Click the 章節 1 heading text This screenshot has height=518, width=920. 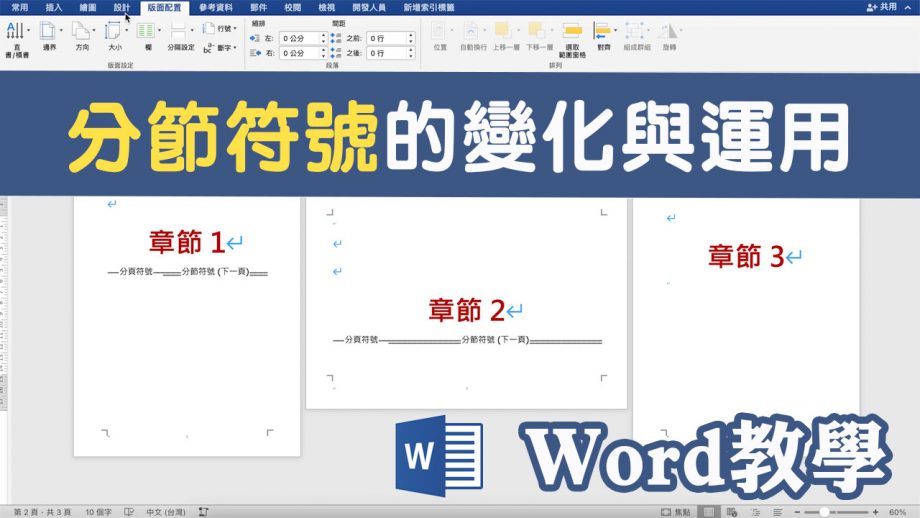(187, 242)
